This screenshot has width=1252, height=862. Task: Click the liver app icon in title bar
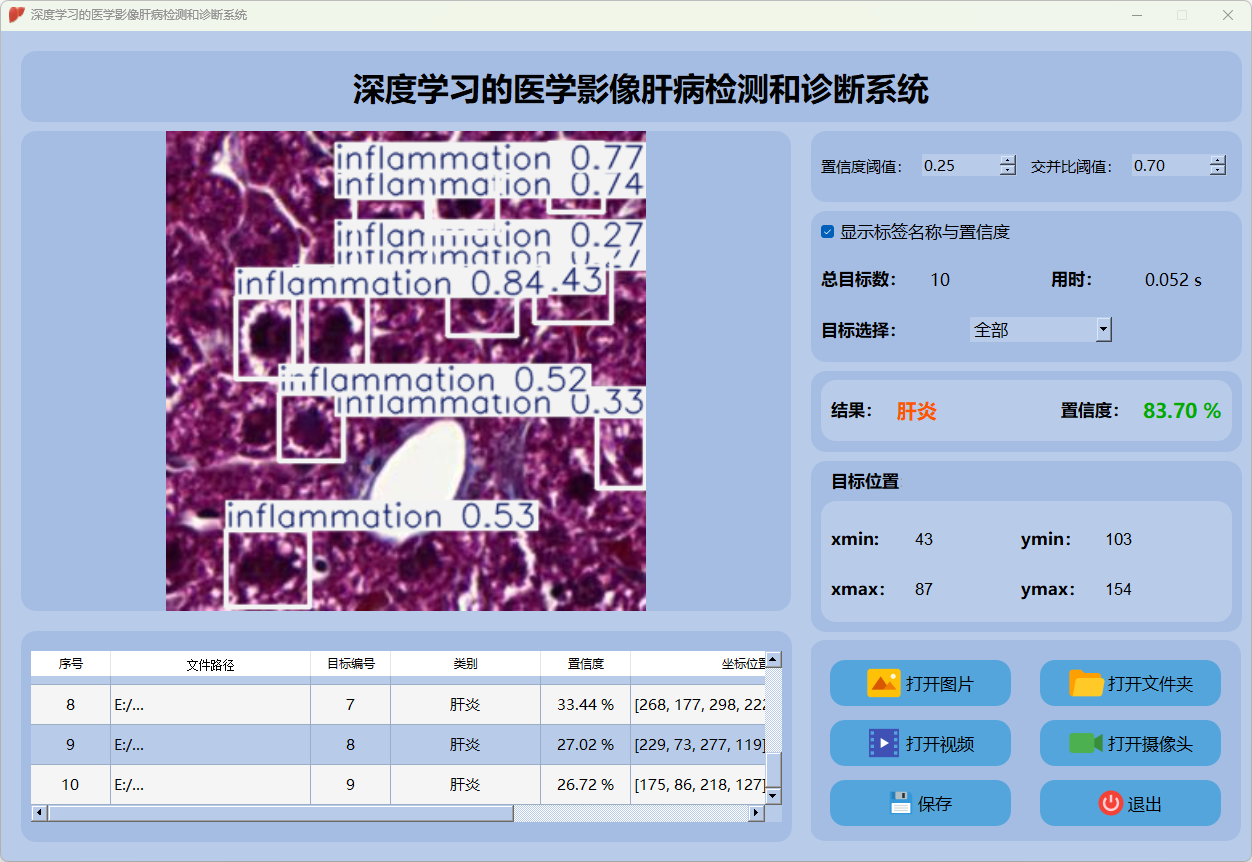tap(16, 15)
